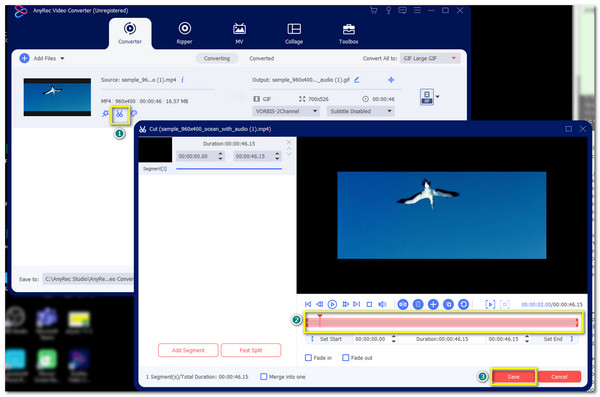
Task: Click the red Save button
Action: 513,377
